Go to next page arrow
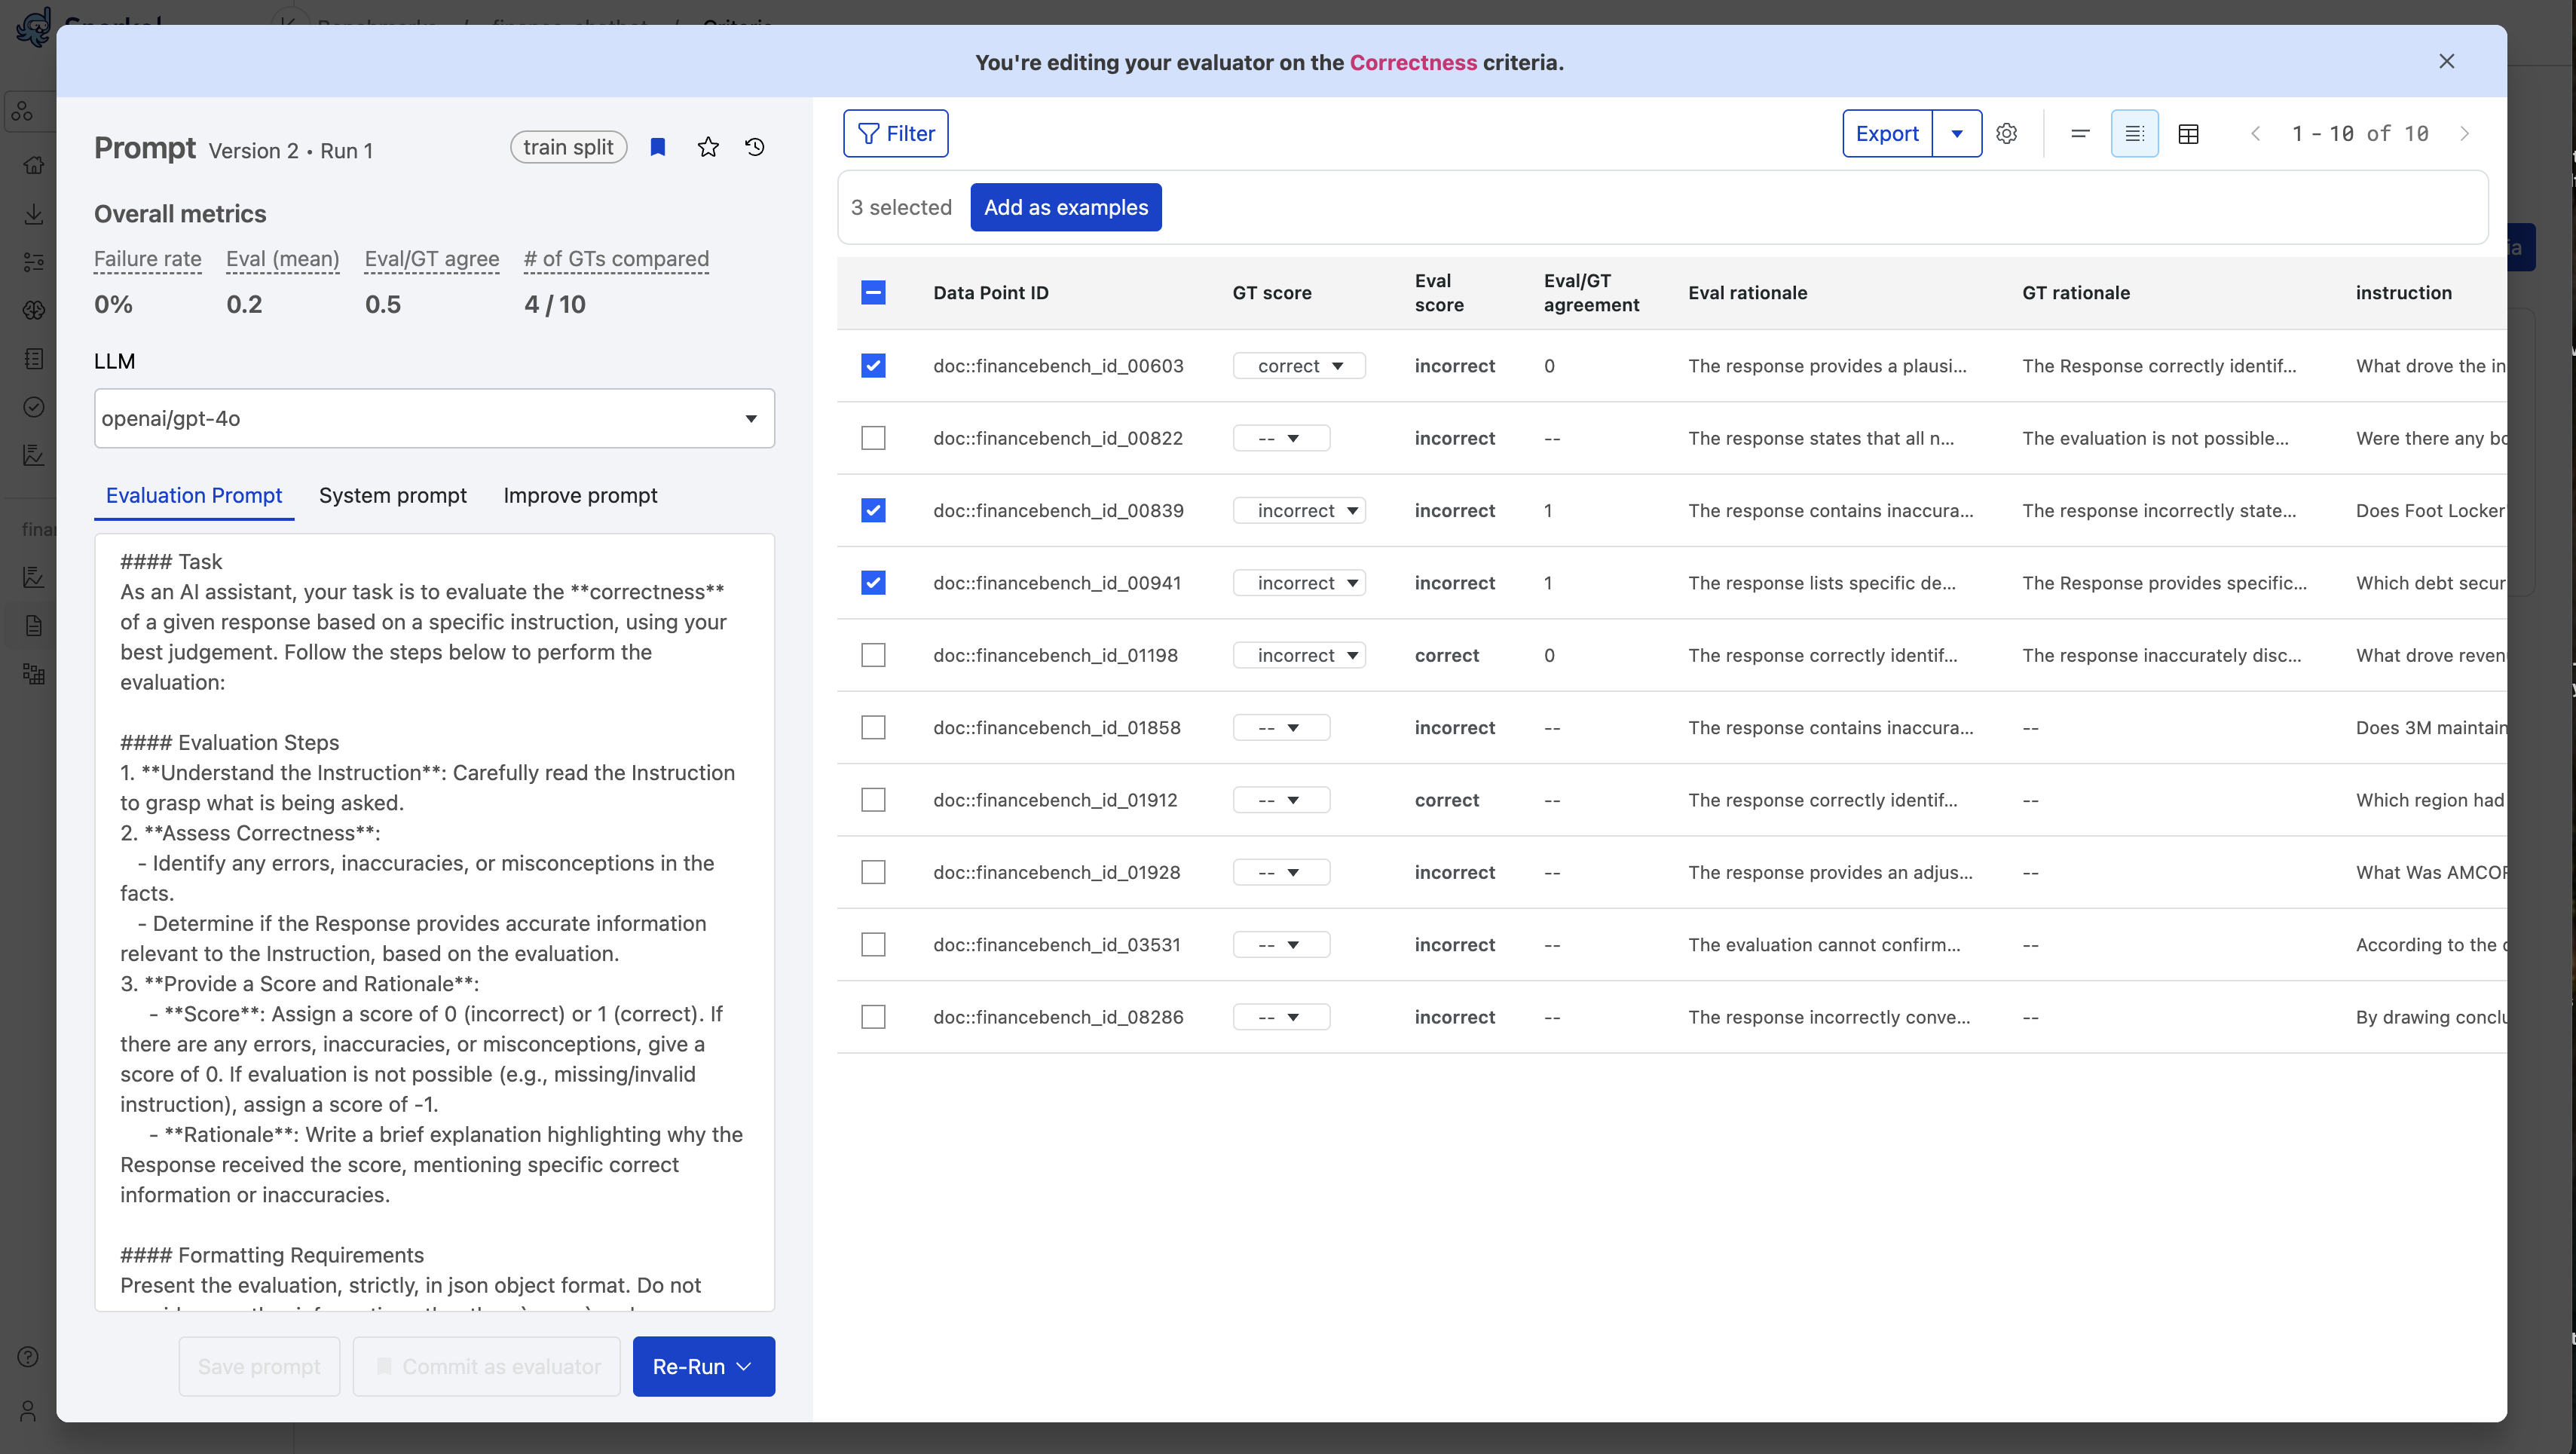Screen dimensions: 2576x1454 coord(2464,133)
